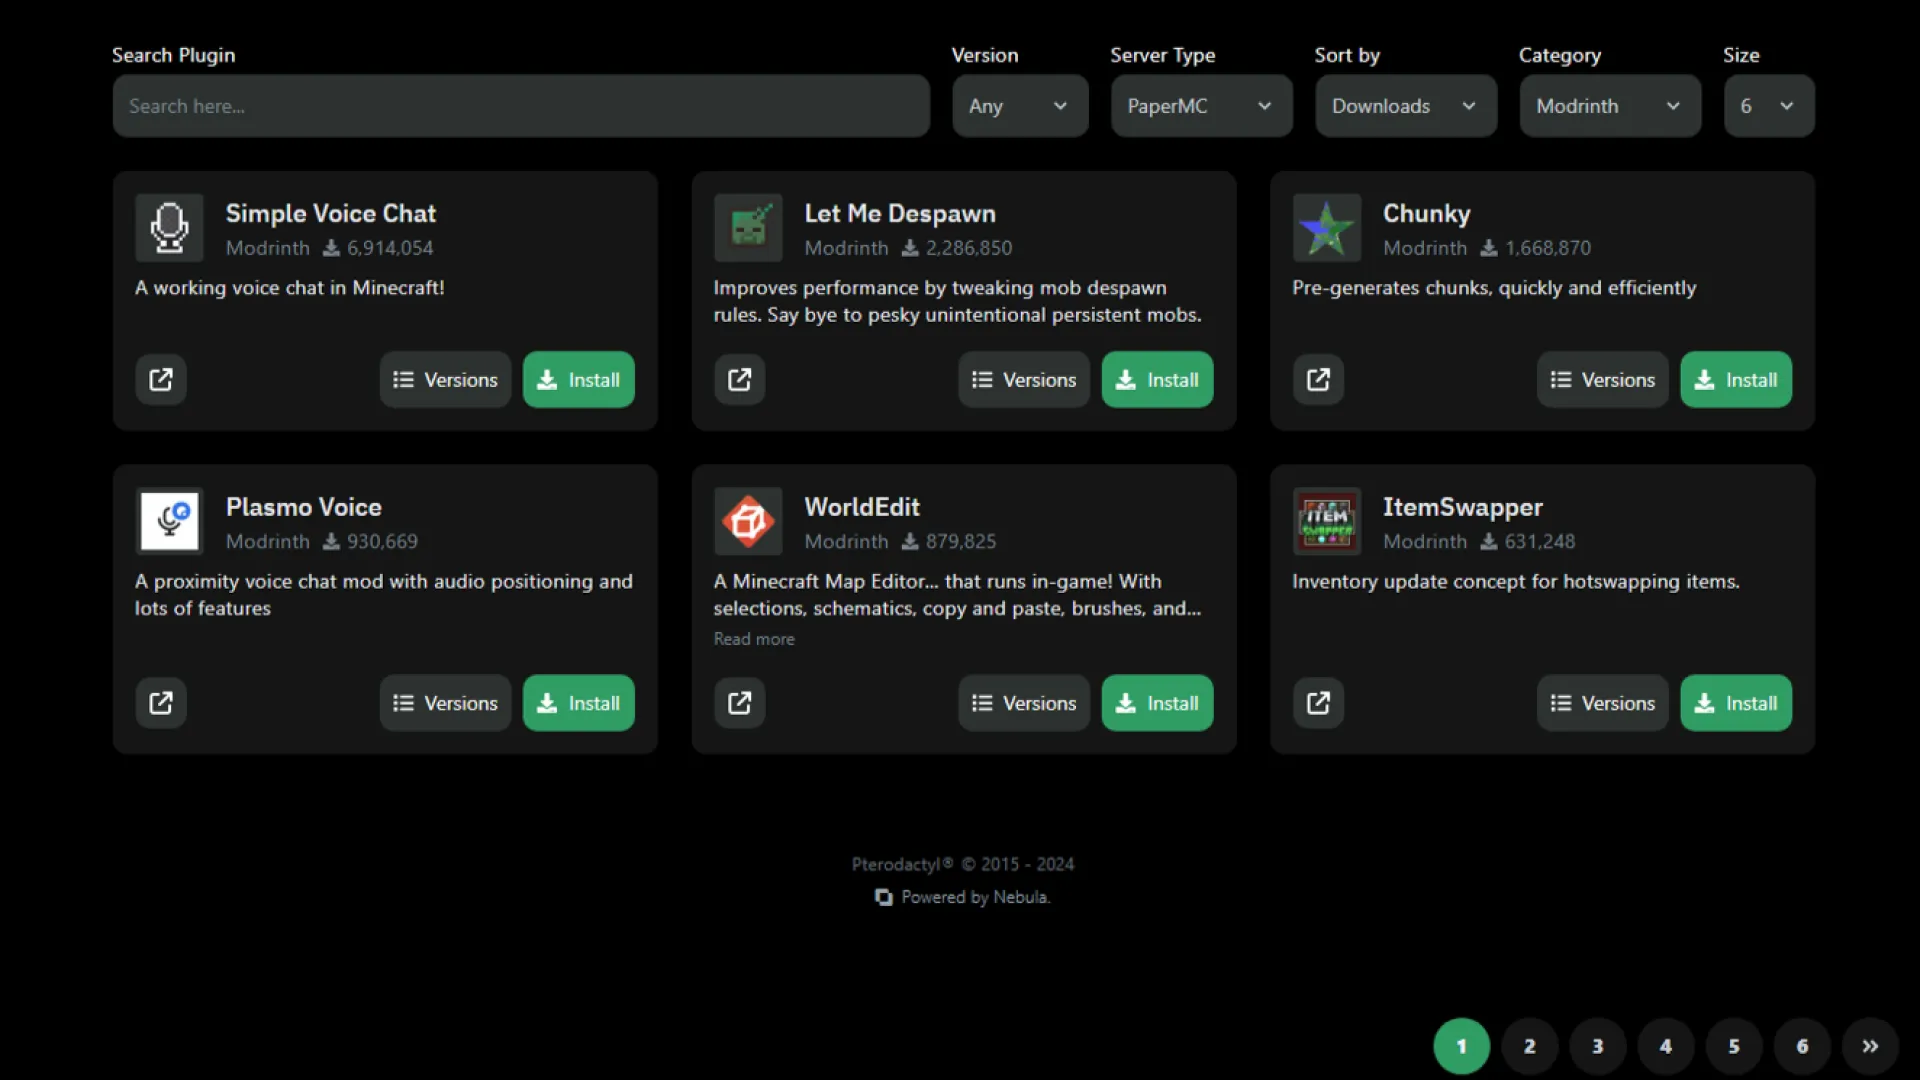Screen dimensions: 1920x1080
Task: Open Plasmo Voice external link icon
Action: 161,703
